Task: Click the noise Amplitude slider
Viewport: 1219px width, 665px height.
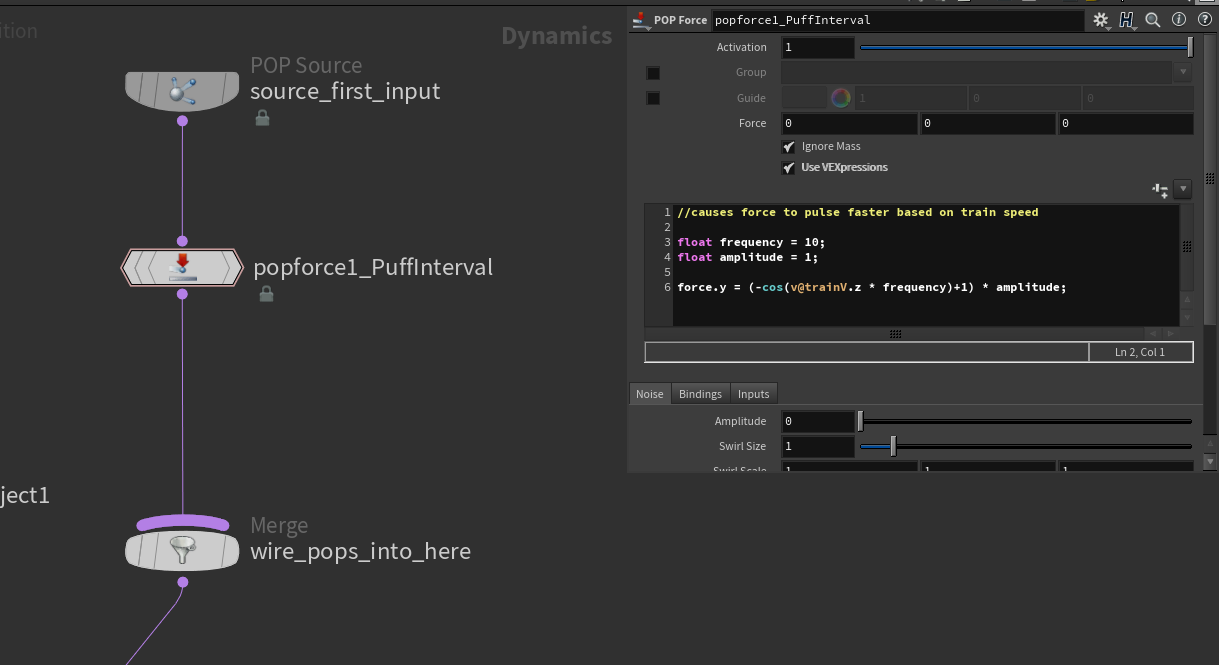Action: pos(1026,421)
